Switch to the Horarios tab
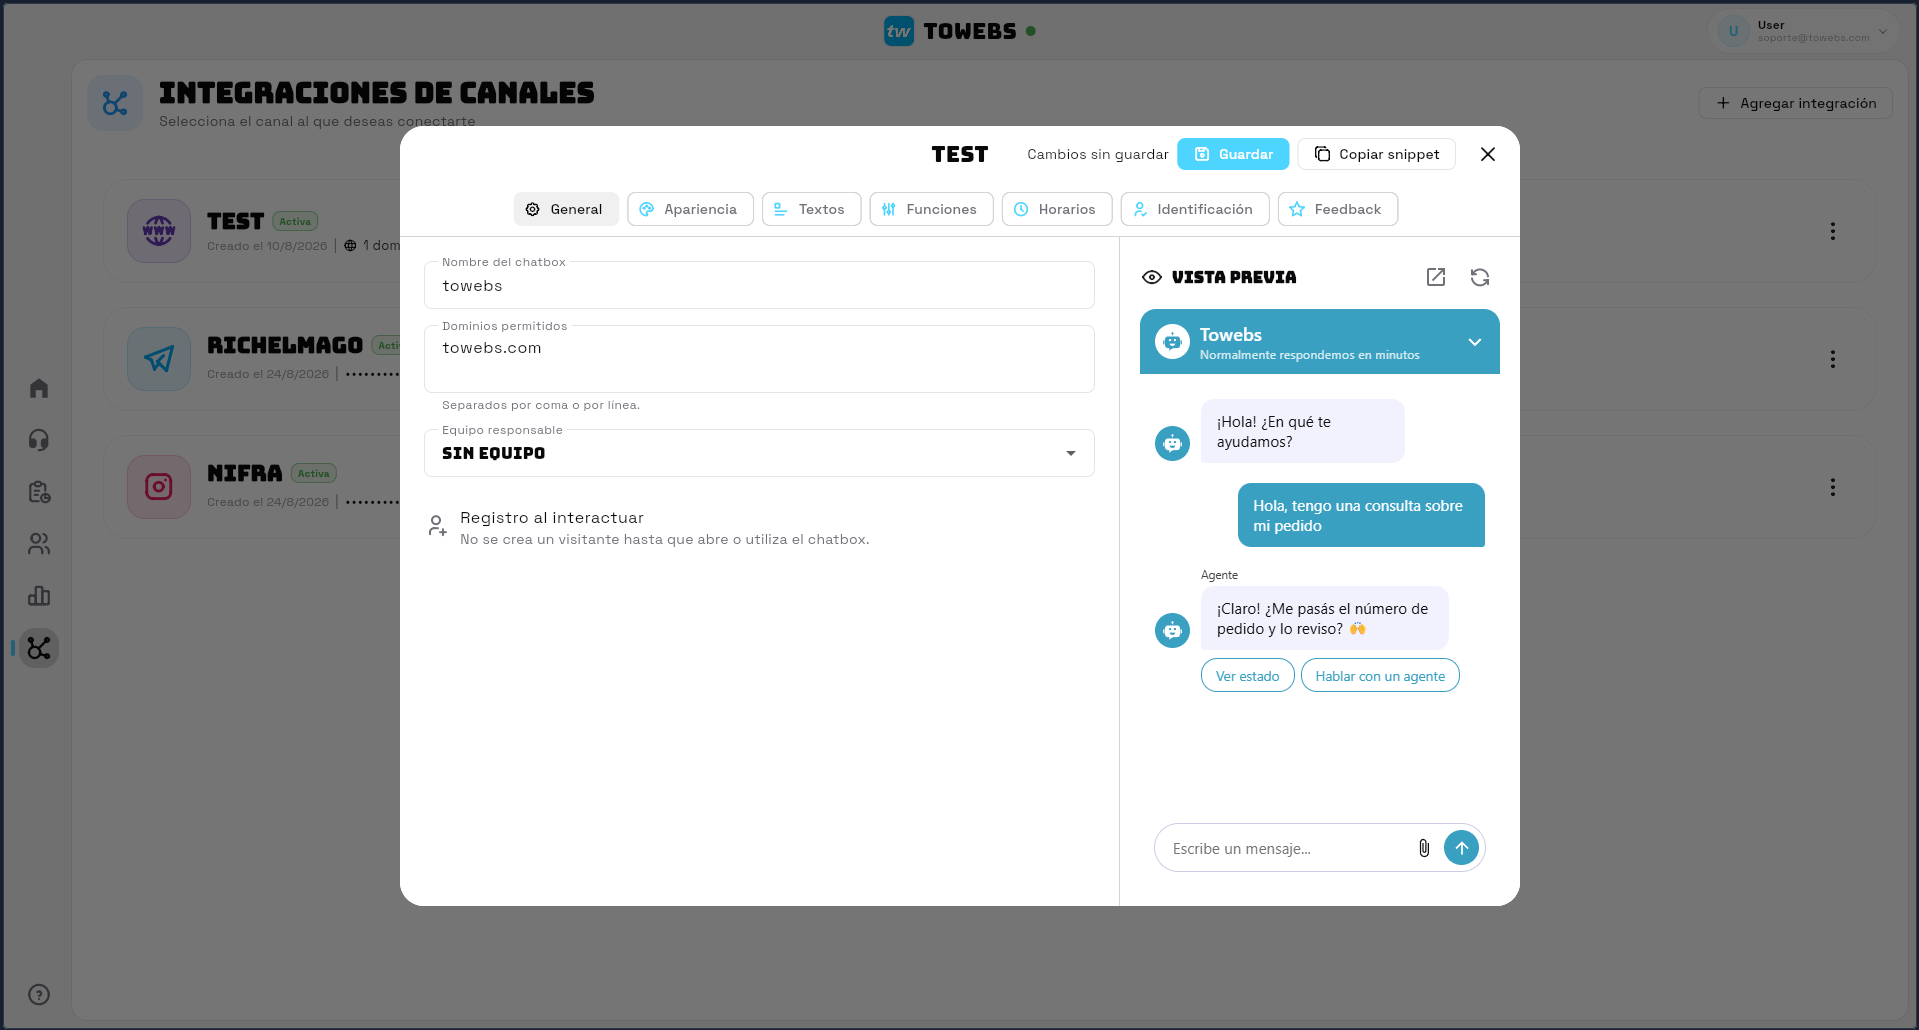Screen dimensions: 1919x1030 (1057, 209)
